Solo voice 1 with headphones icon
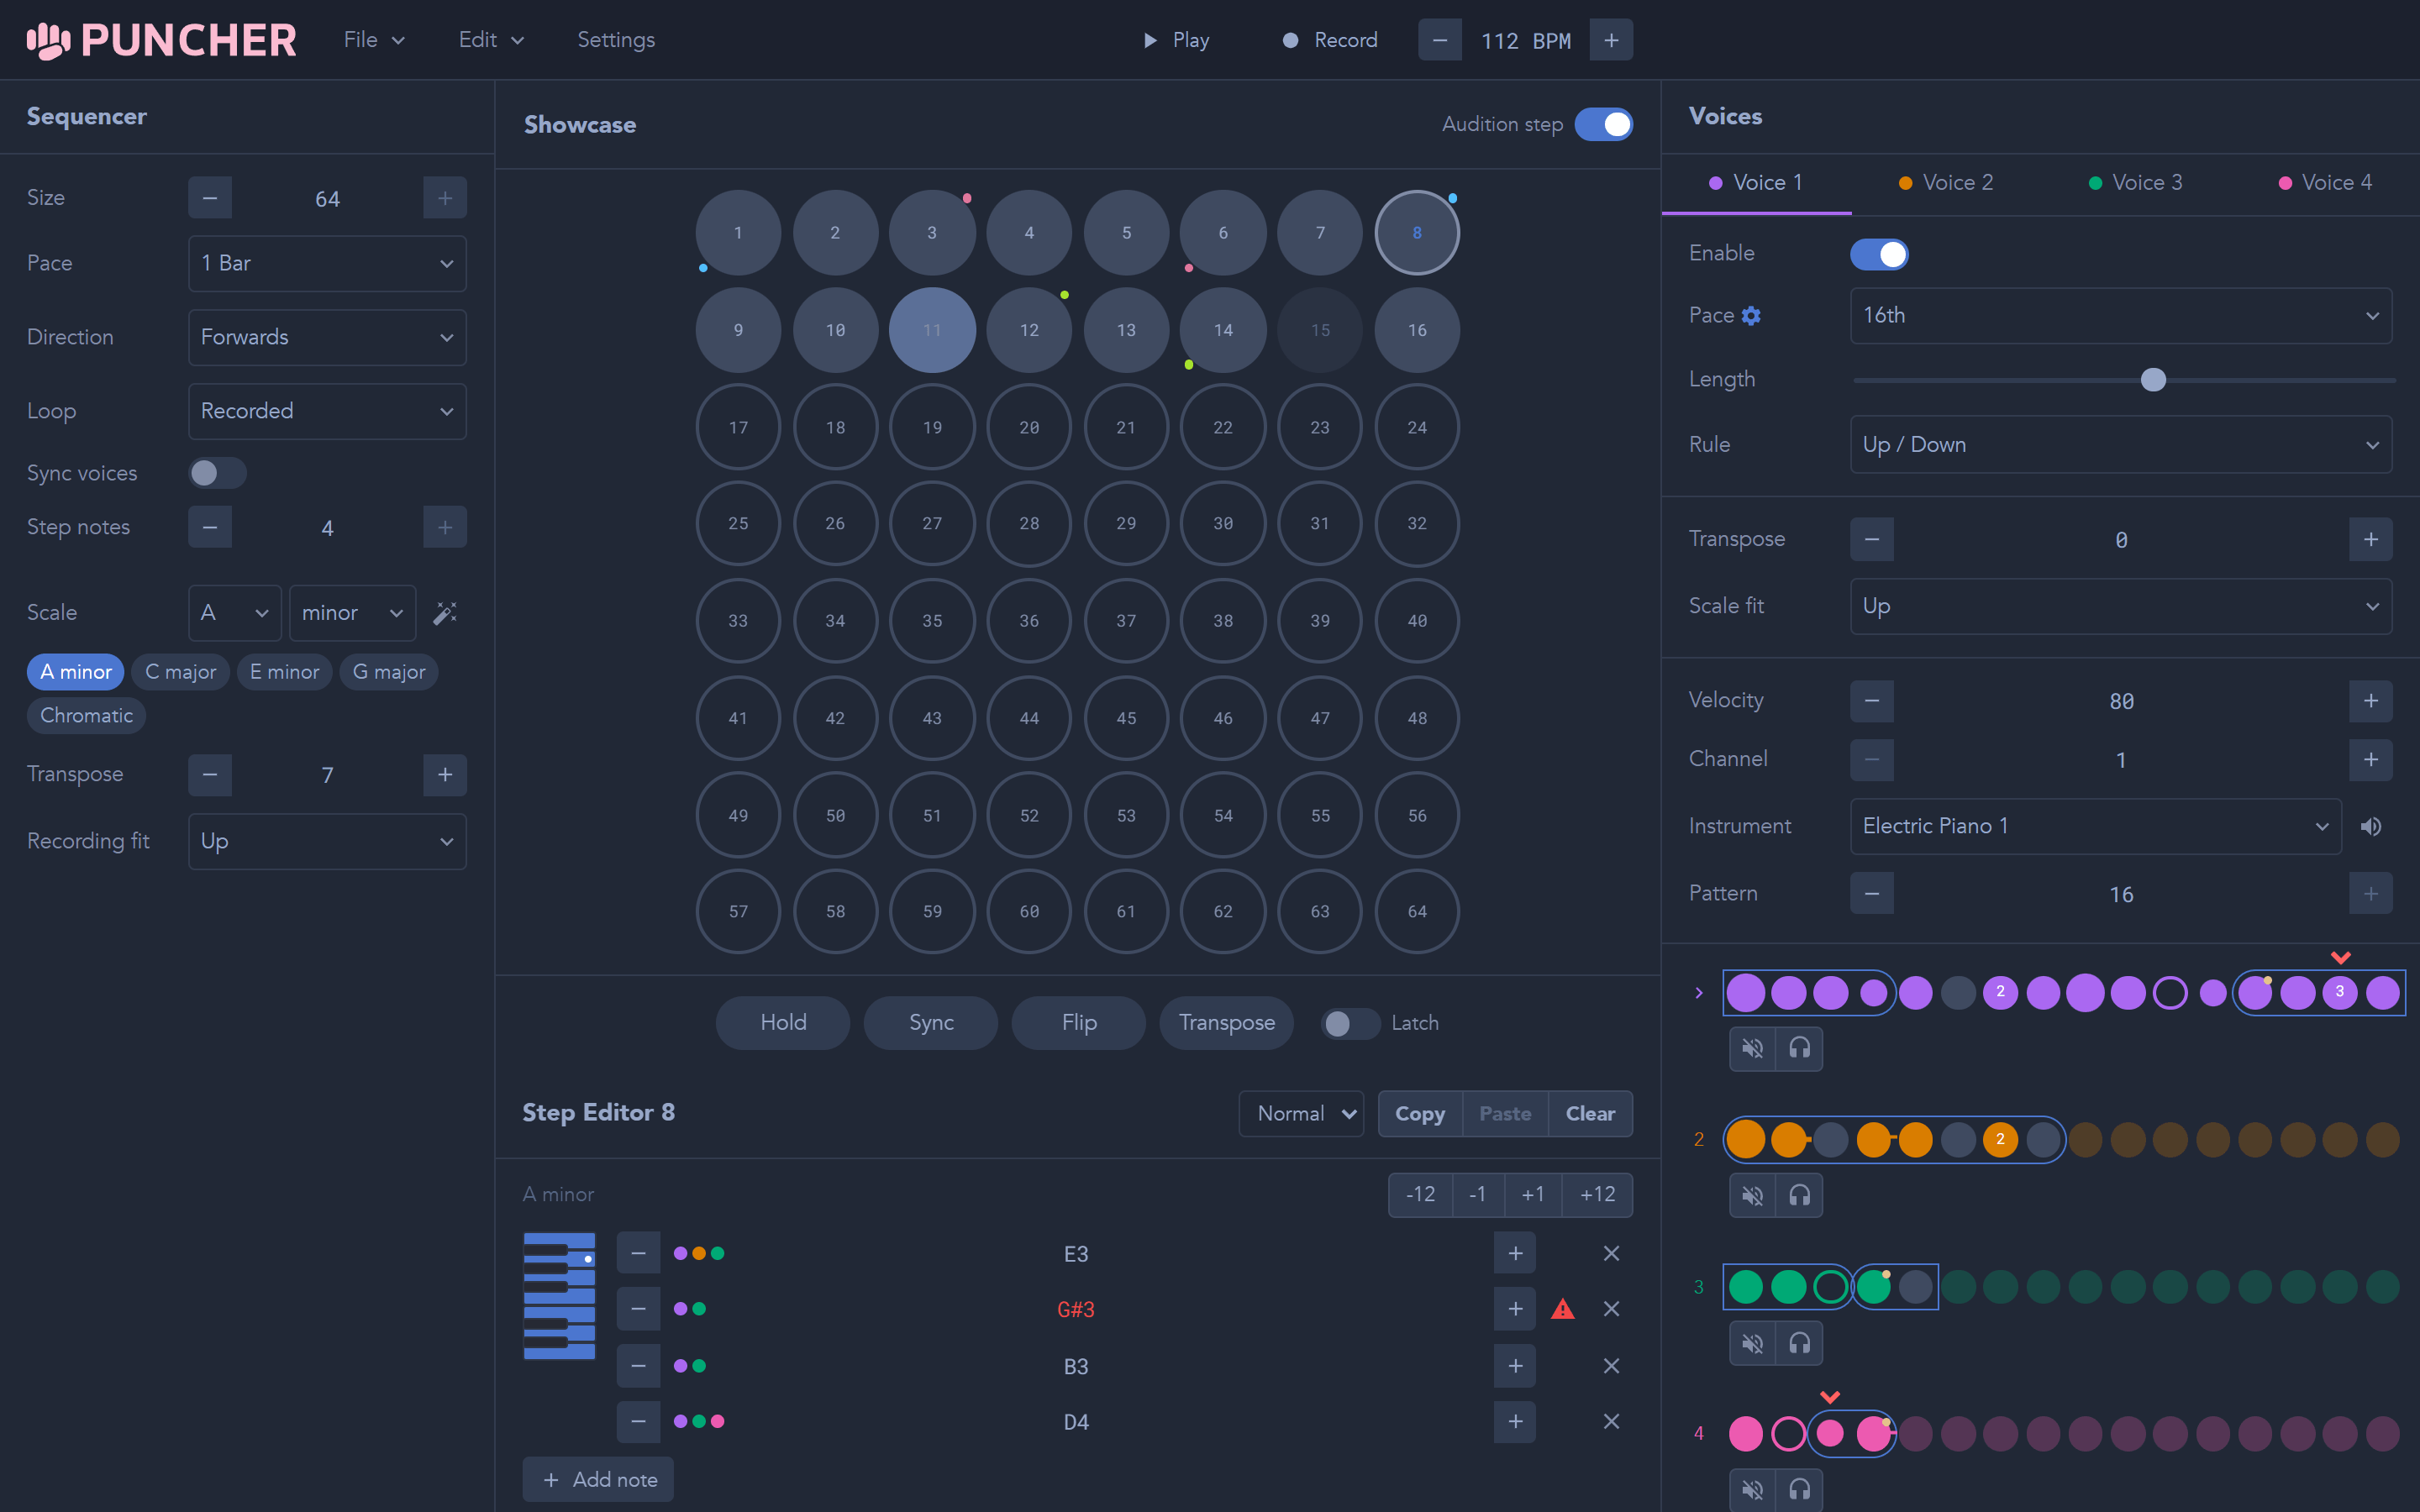Viewport: 2420px width, 1512px height. coord(1799,1048)
